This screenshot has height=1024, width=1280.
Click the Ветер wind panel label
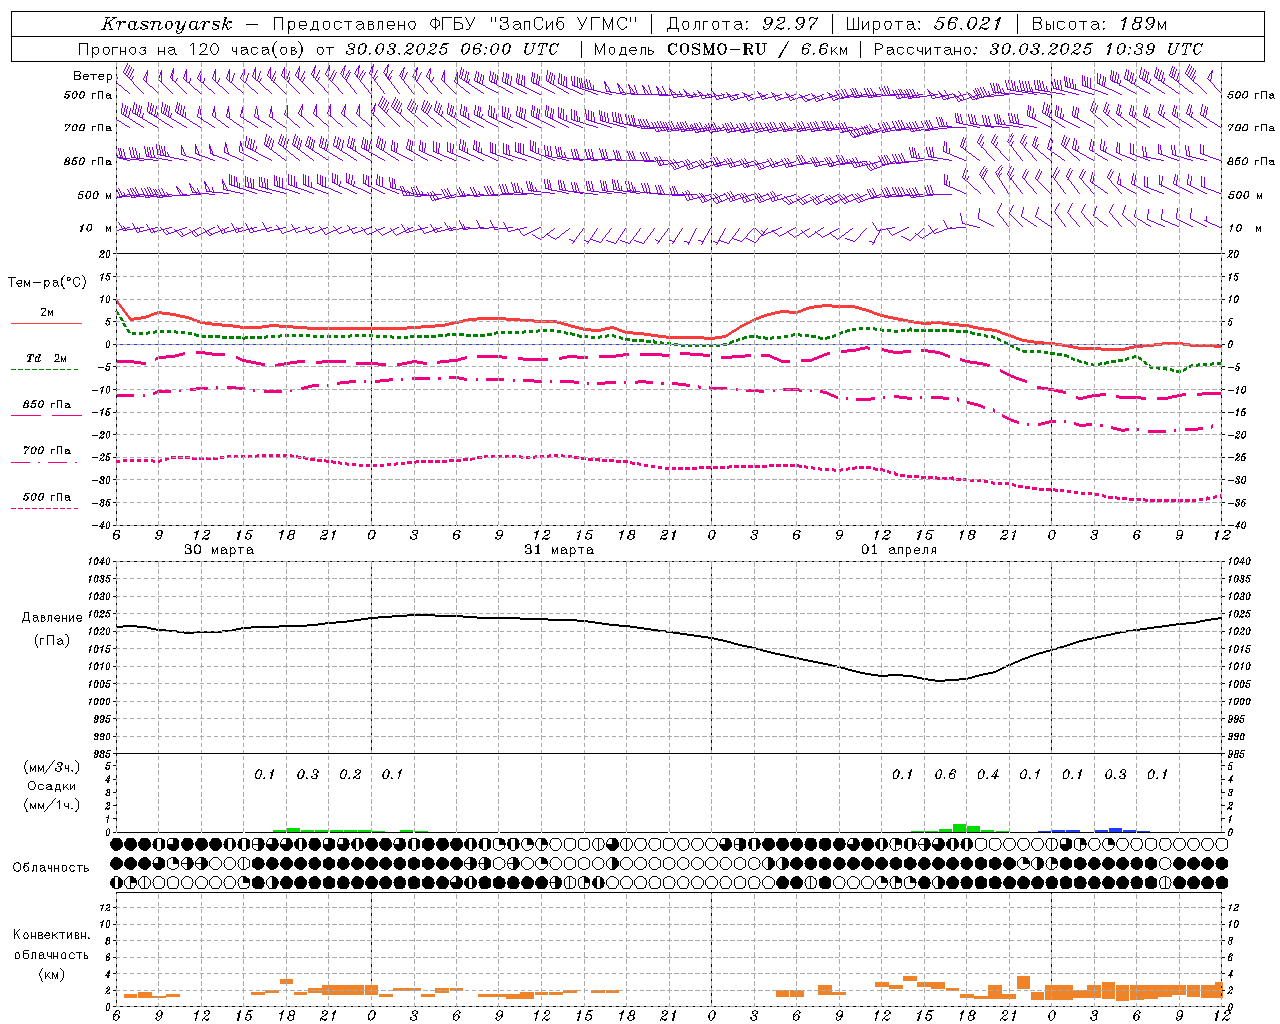click(x=93, y=76)
